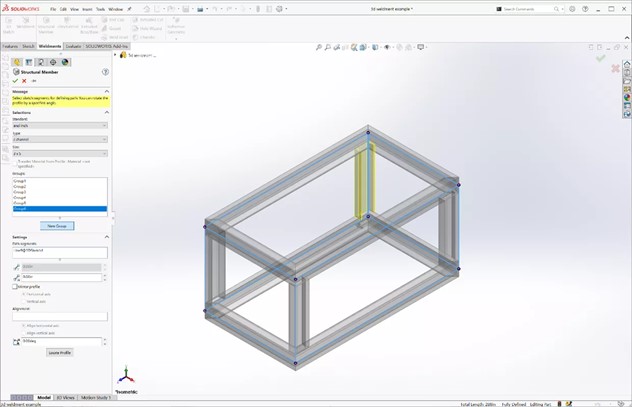Open the ConfigurationManager tab icon
This screenshot has height=407, width=632.
click(41, 62)
